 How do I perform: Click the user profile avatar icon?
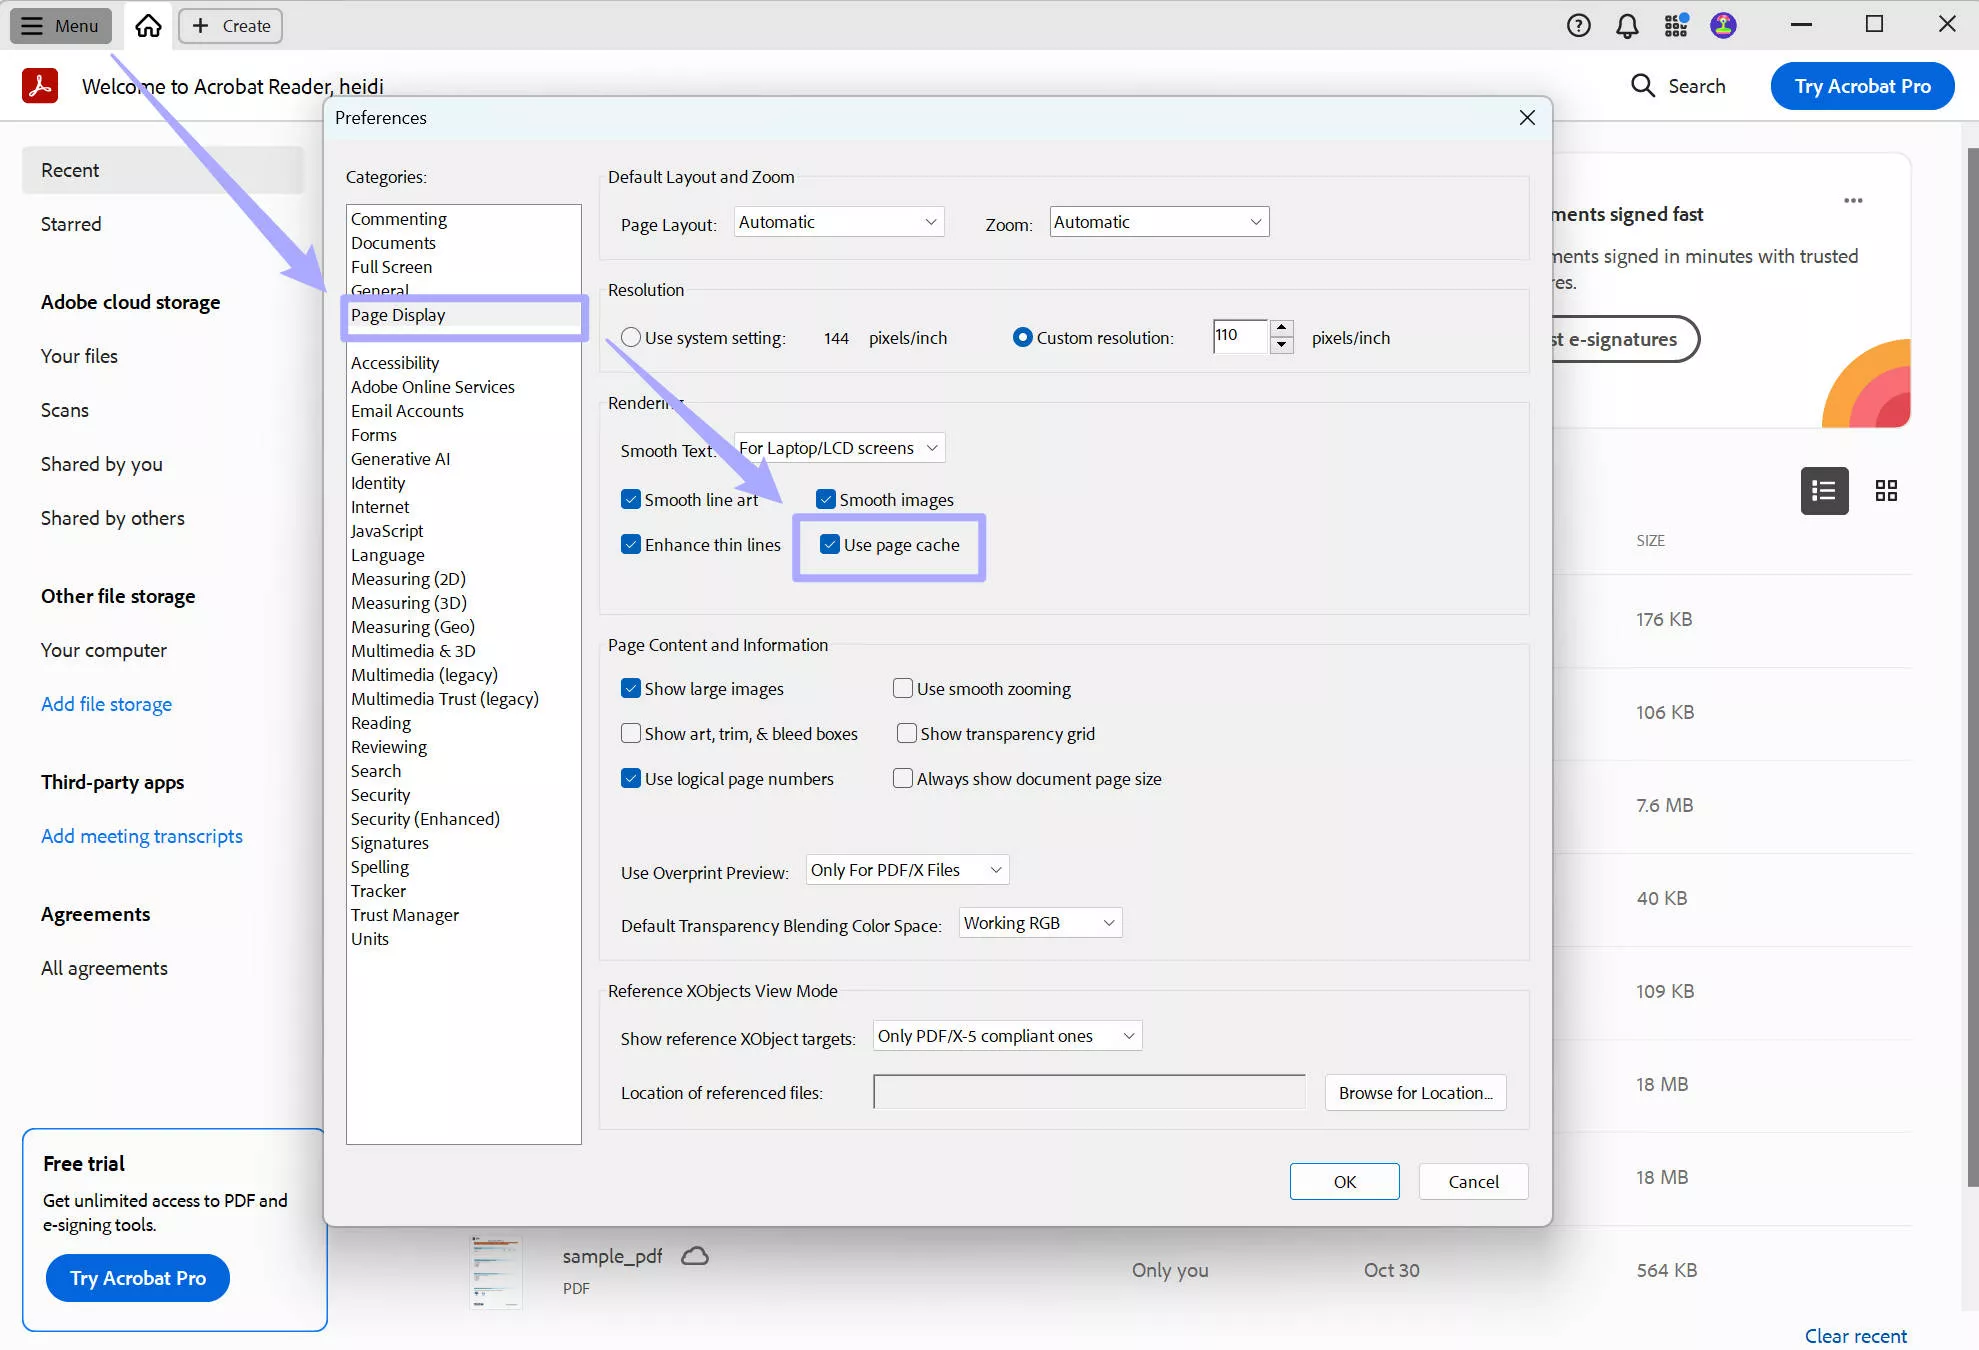[1724, 25]
